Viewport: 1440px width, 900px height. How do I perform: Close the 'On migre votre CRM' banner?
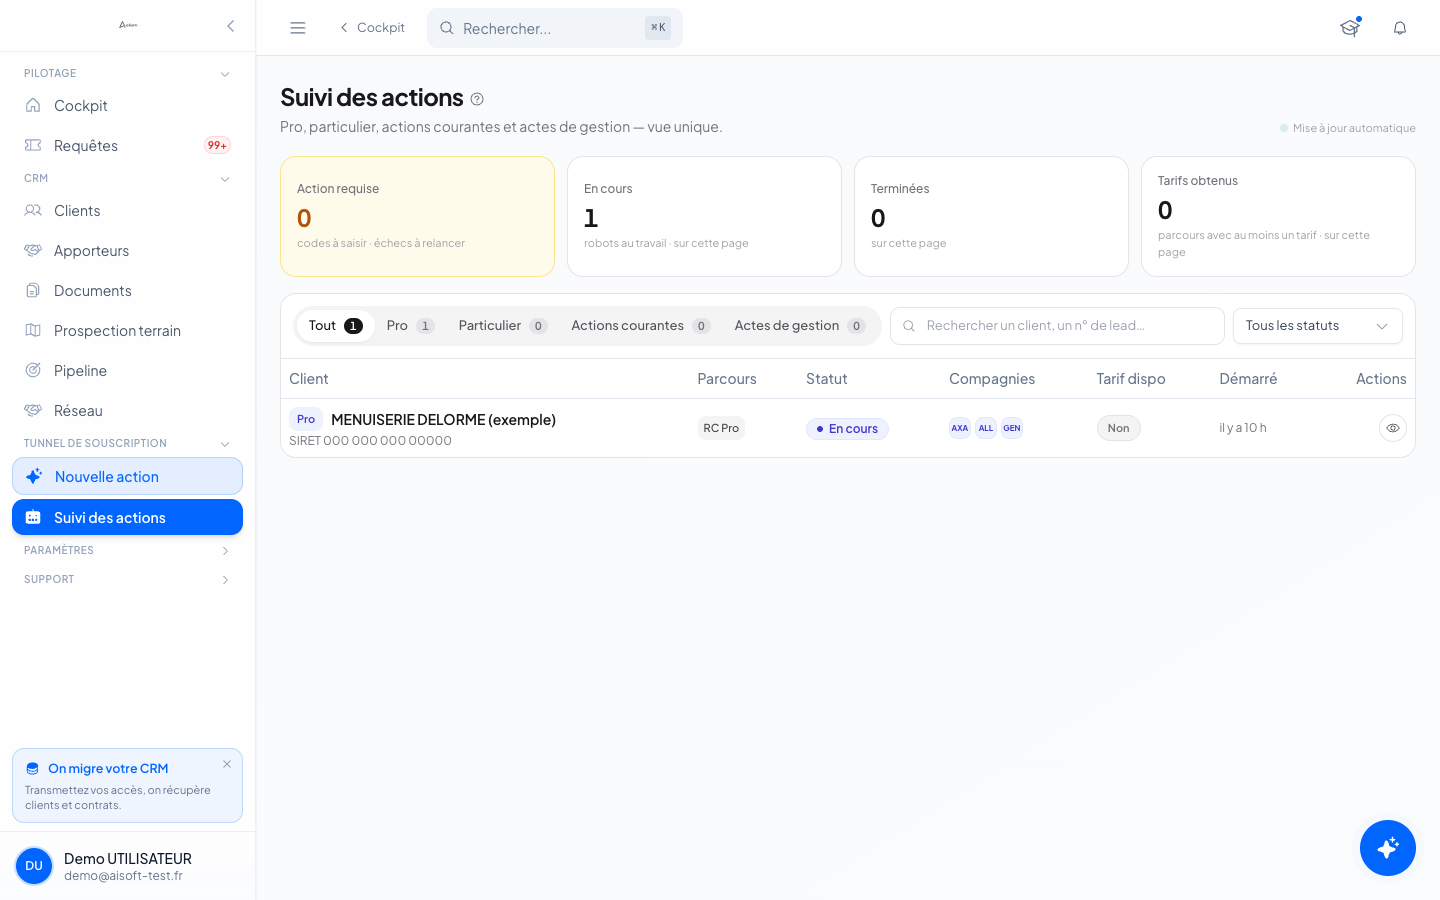coord(227,764)
